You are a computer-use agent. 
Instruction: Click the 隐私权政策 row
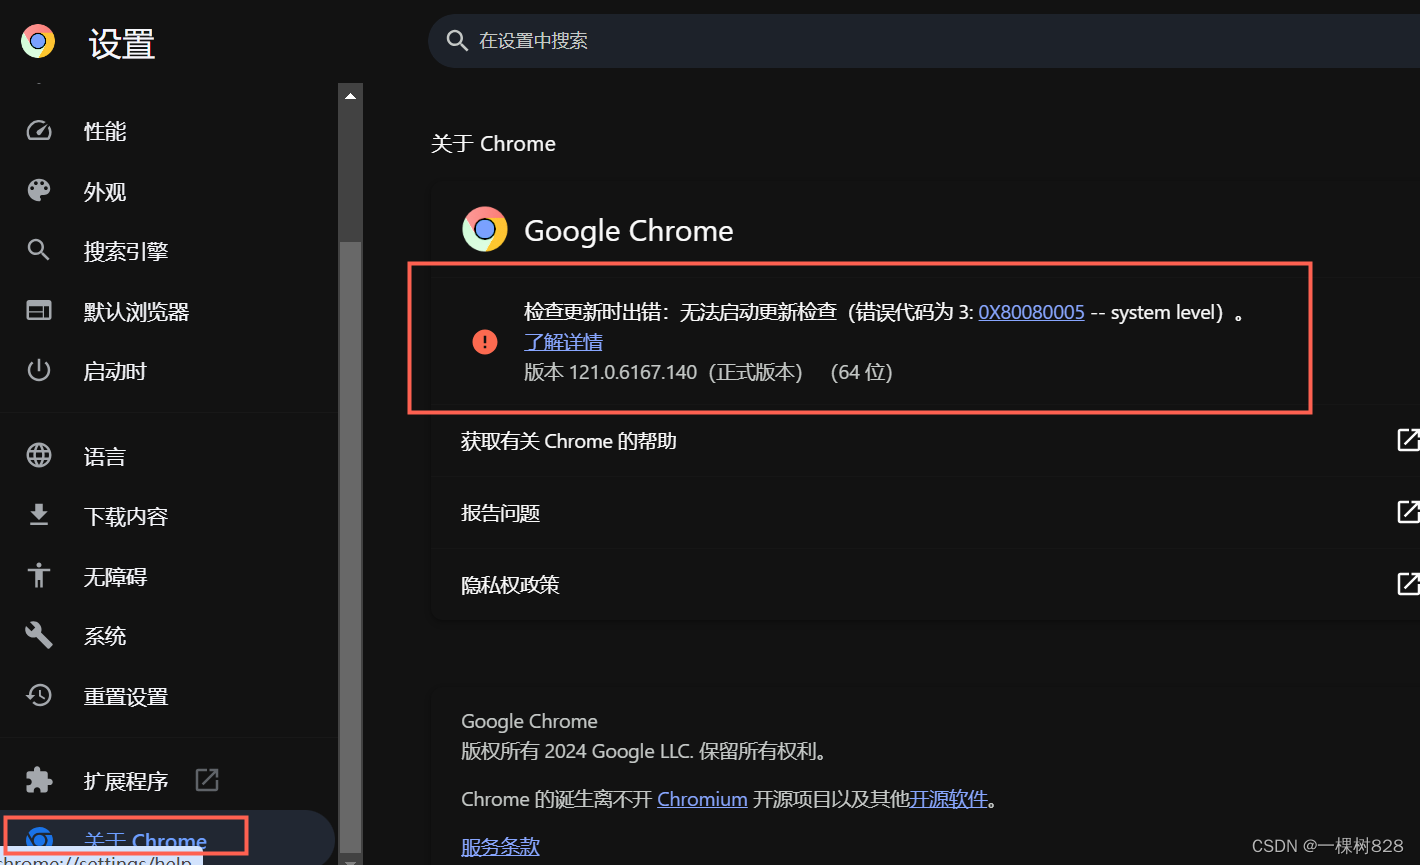point(925,584)
